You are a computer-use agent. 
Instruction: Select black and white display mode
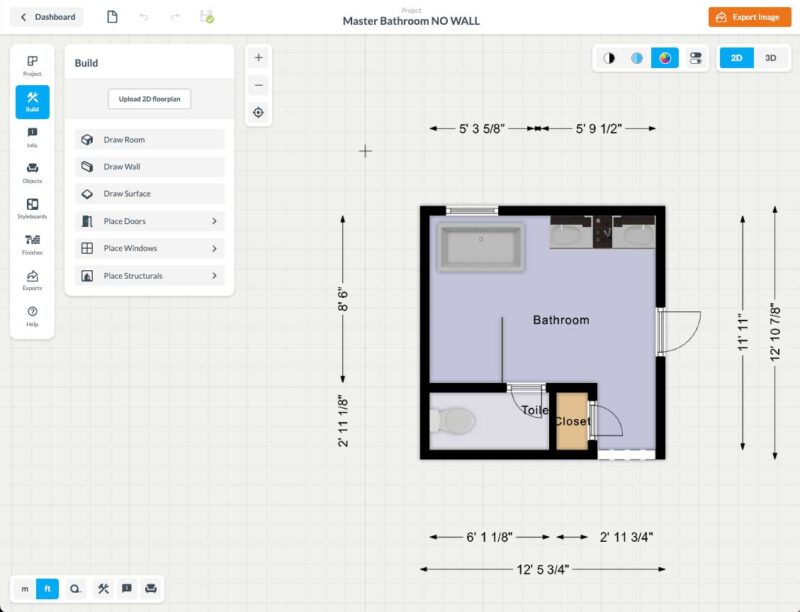[609, 58]
